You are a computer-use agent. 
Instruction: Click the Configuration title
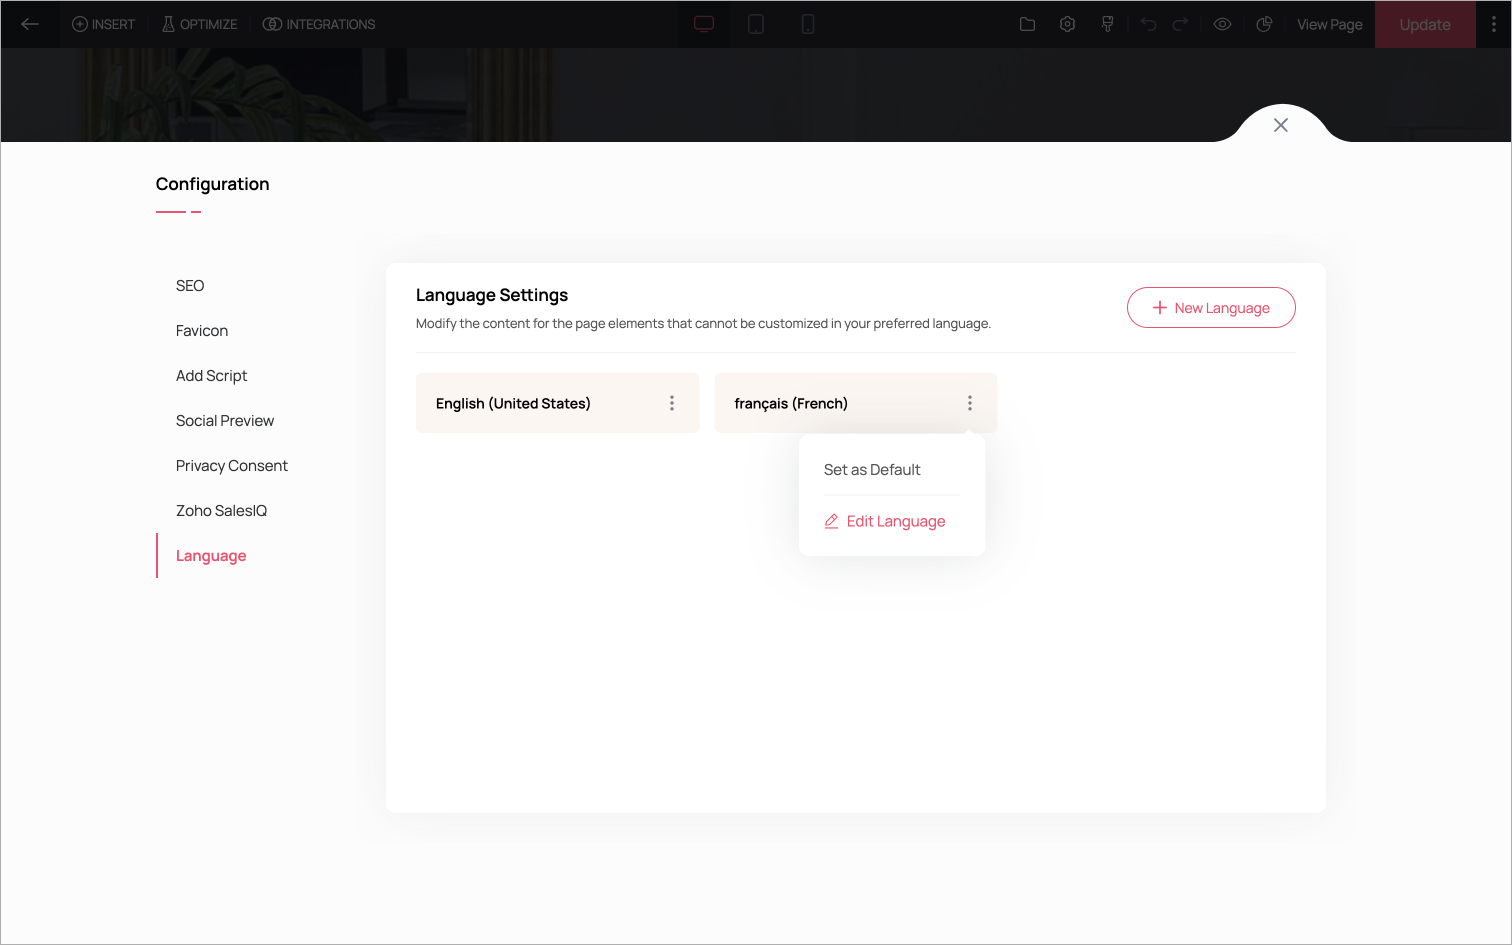click(x=213, y=184)
